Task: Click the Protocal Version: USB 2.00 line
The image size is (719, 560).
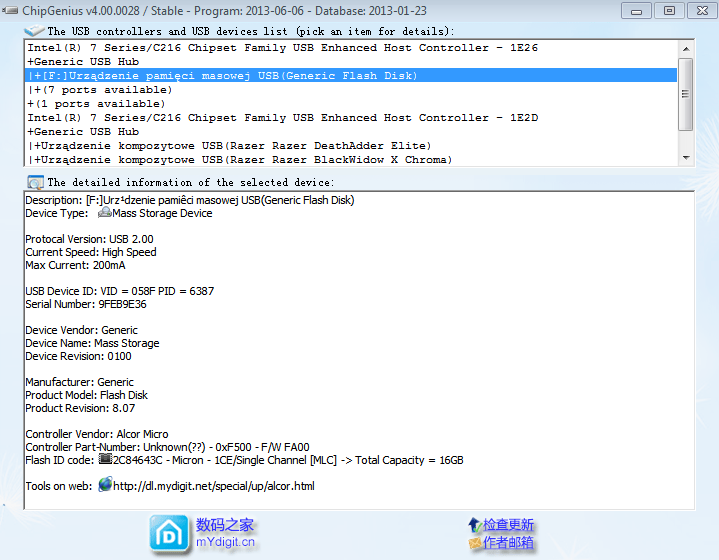Action: 89,239
